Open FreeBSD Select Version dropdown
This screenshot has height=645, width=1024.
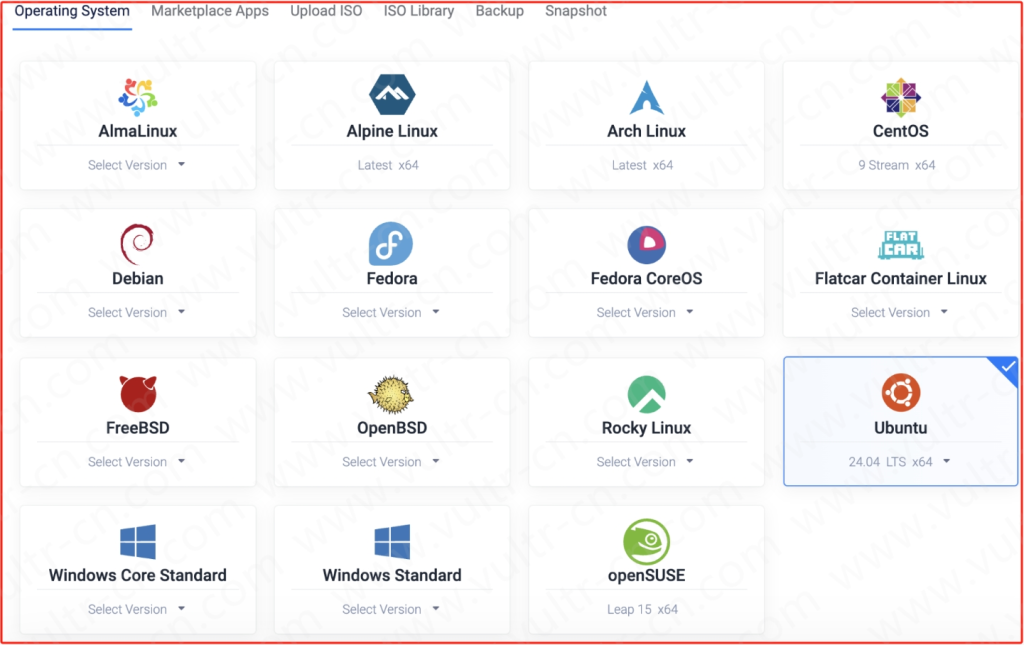[136, 462]
